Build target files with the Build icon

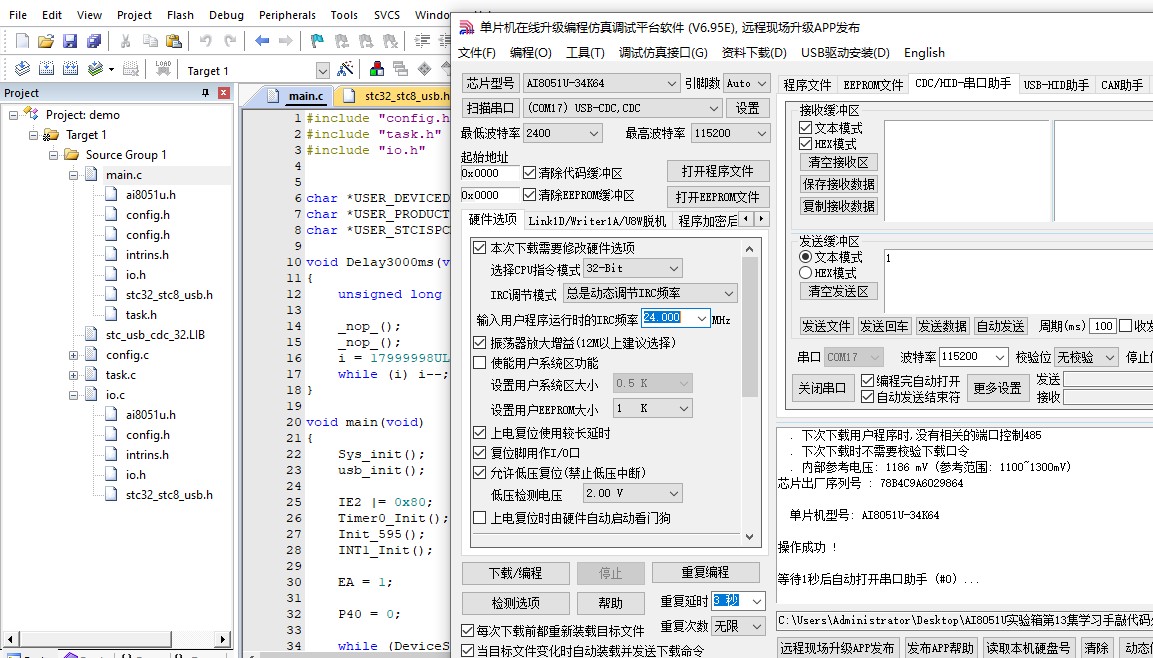pos(46,69)
